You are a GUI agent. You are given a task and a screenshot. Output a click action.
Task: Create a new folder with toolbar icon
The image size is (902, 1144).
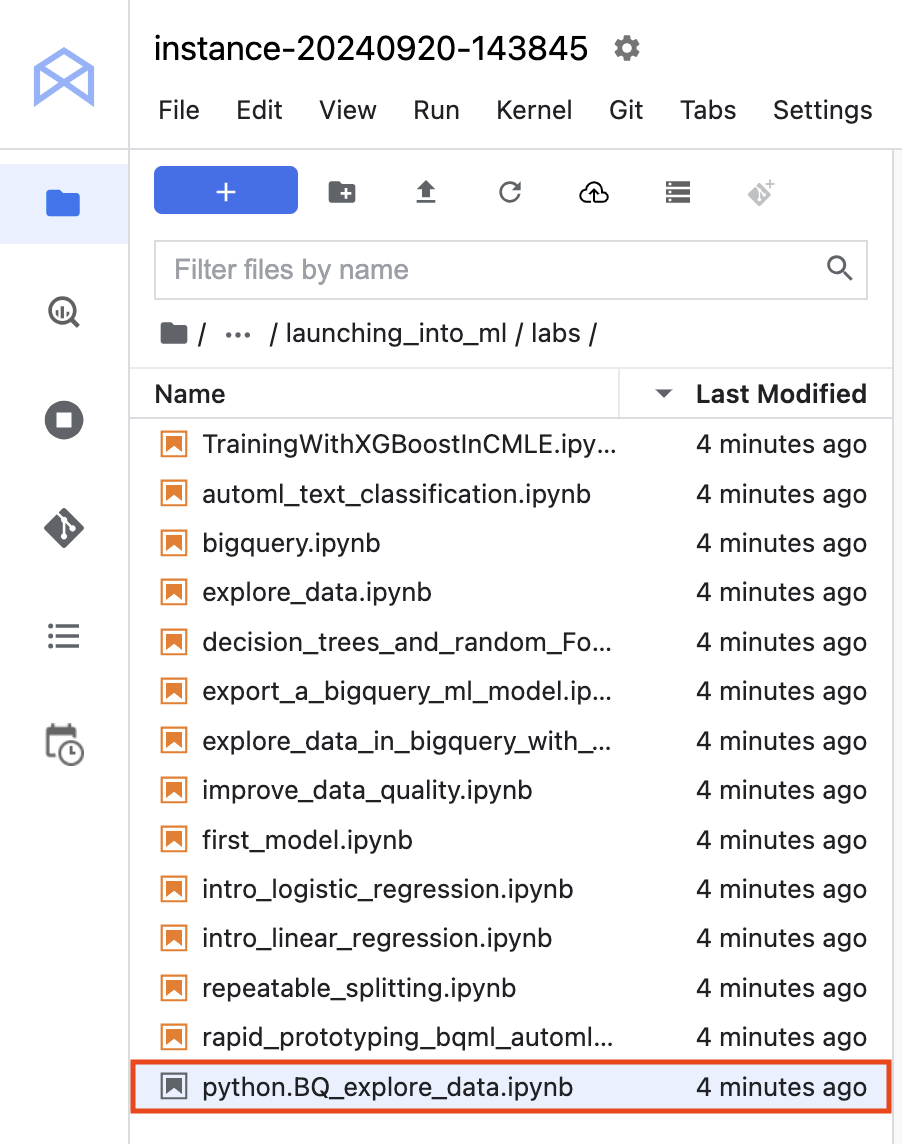click(x=341, y=190)
